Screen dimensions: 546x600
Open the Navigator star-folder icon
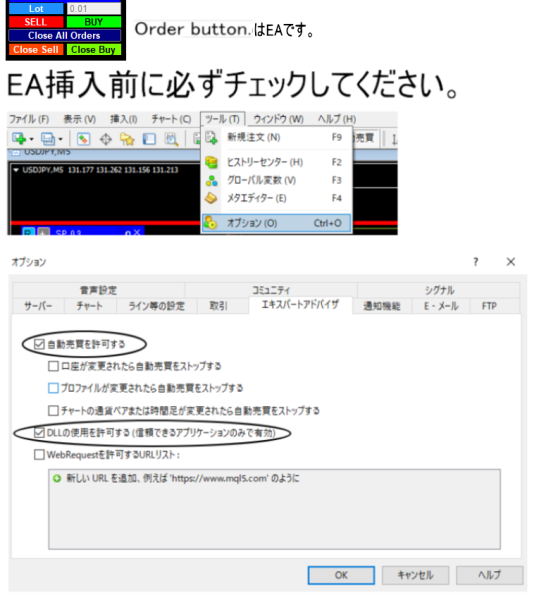(x=127, y=139)
